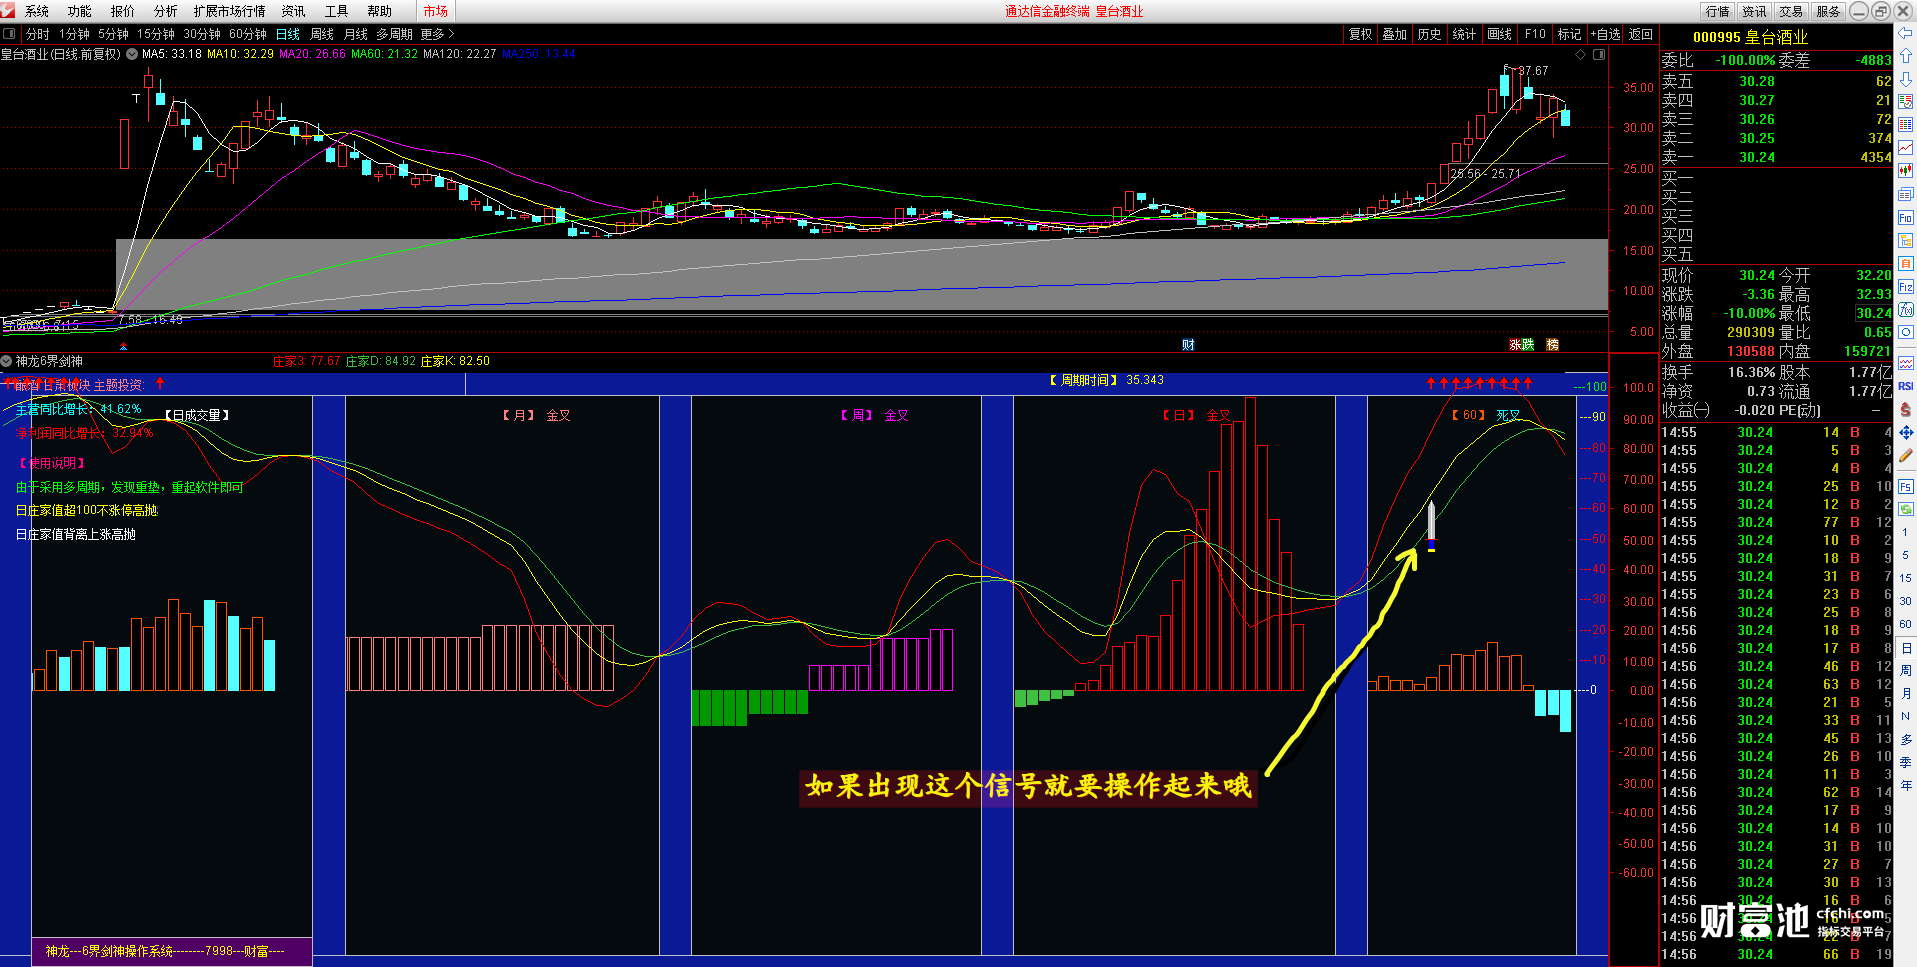Click the circle-in-square sidebar icon
Viewport: 1917px width, 967px height.
(1906, 333)
